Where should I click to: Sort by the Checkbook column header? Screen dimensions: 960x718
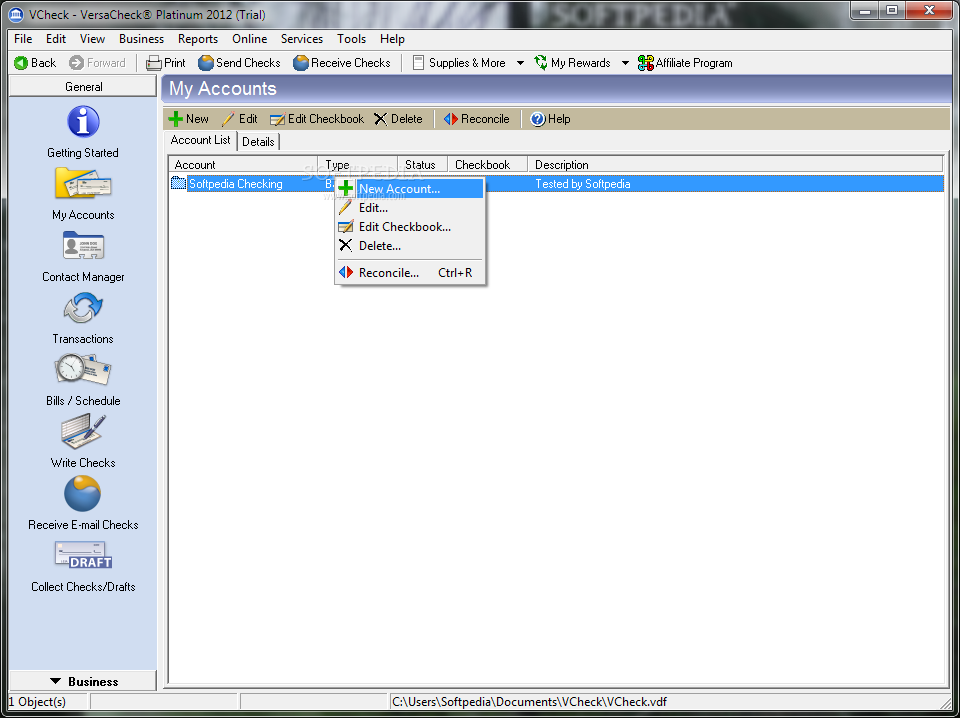[x=488, y=165]
